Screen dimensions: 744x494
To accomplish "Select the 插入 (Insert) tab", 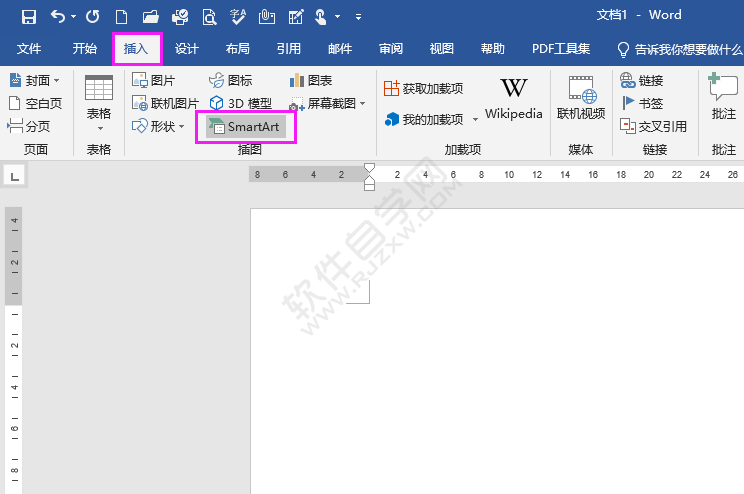I will click(136, 49).
